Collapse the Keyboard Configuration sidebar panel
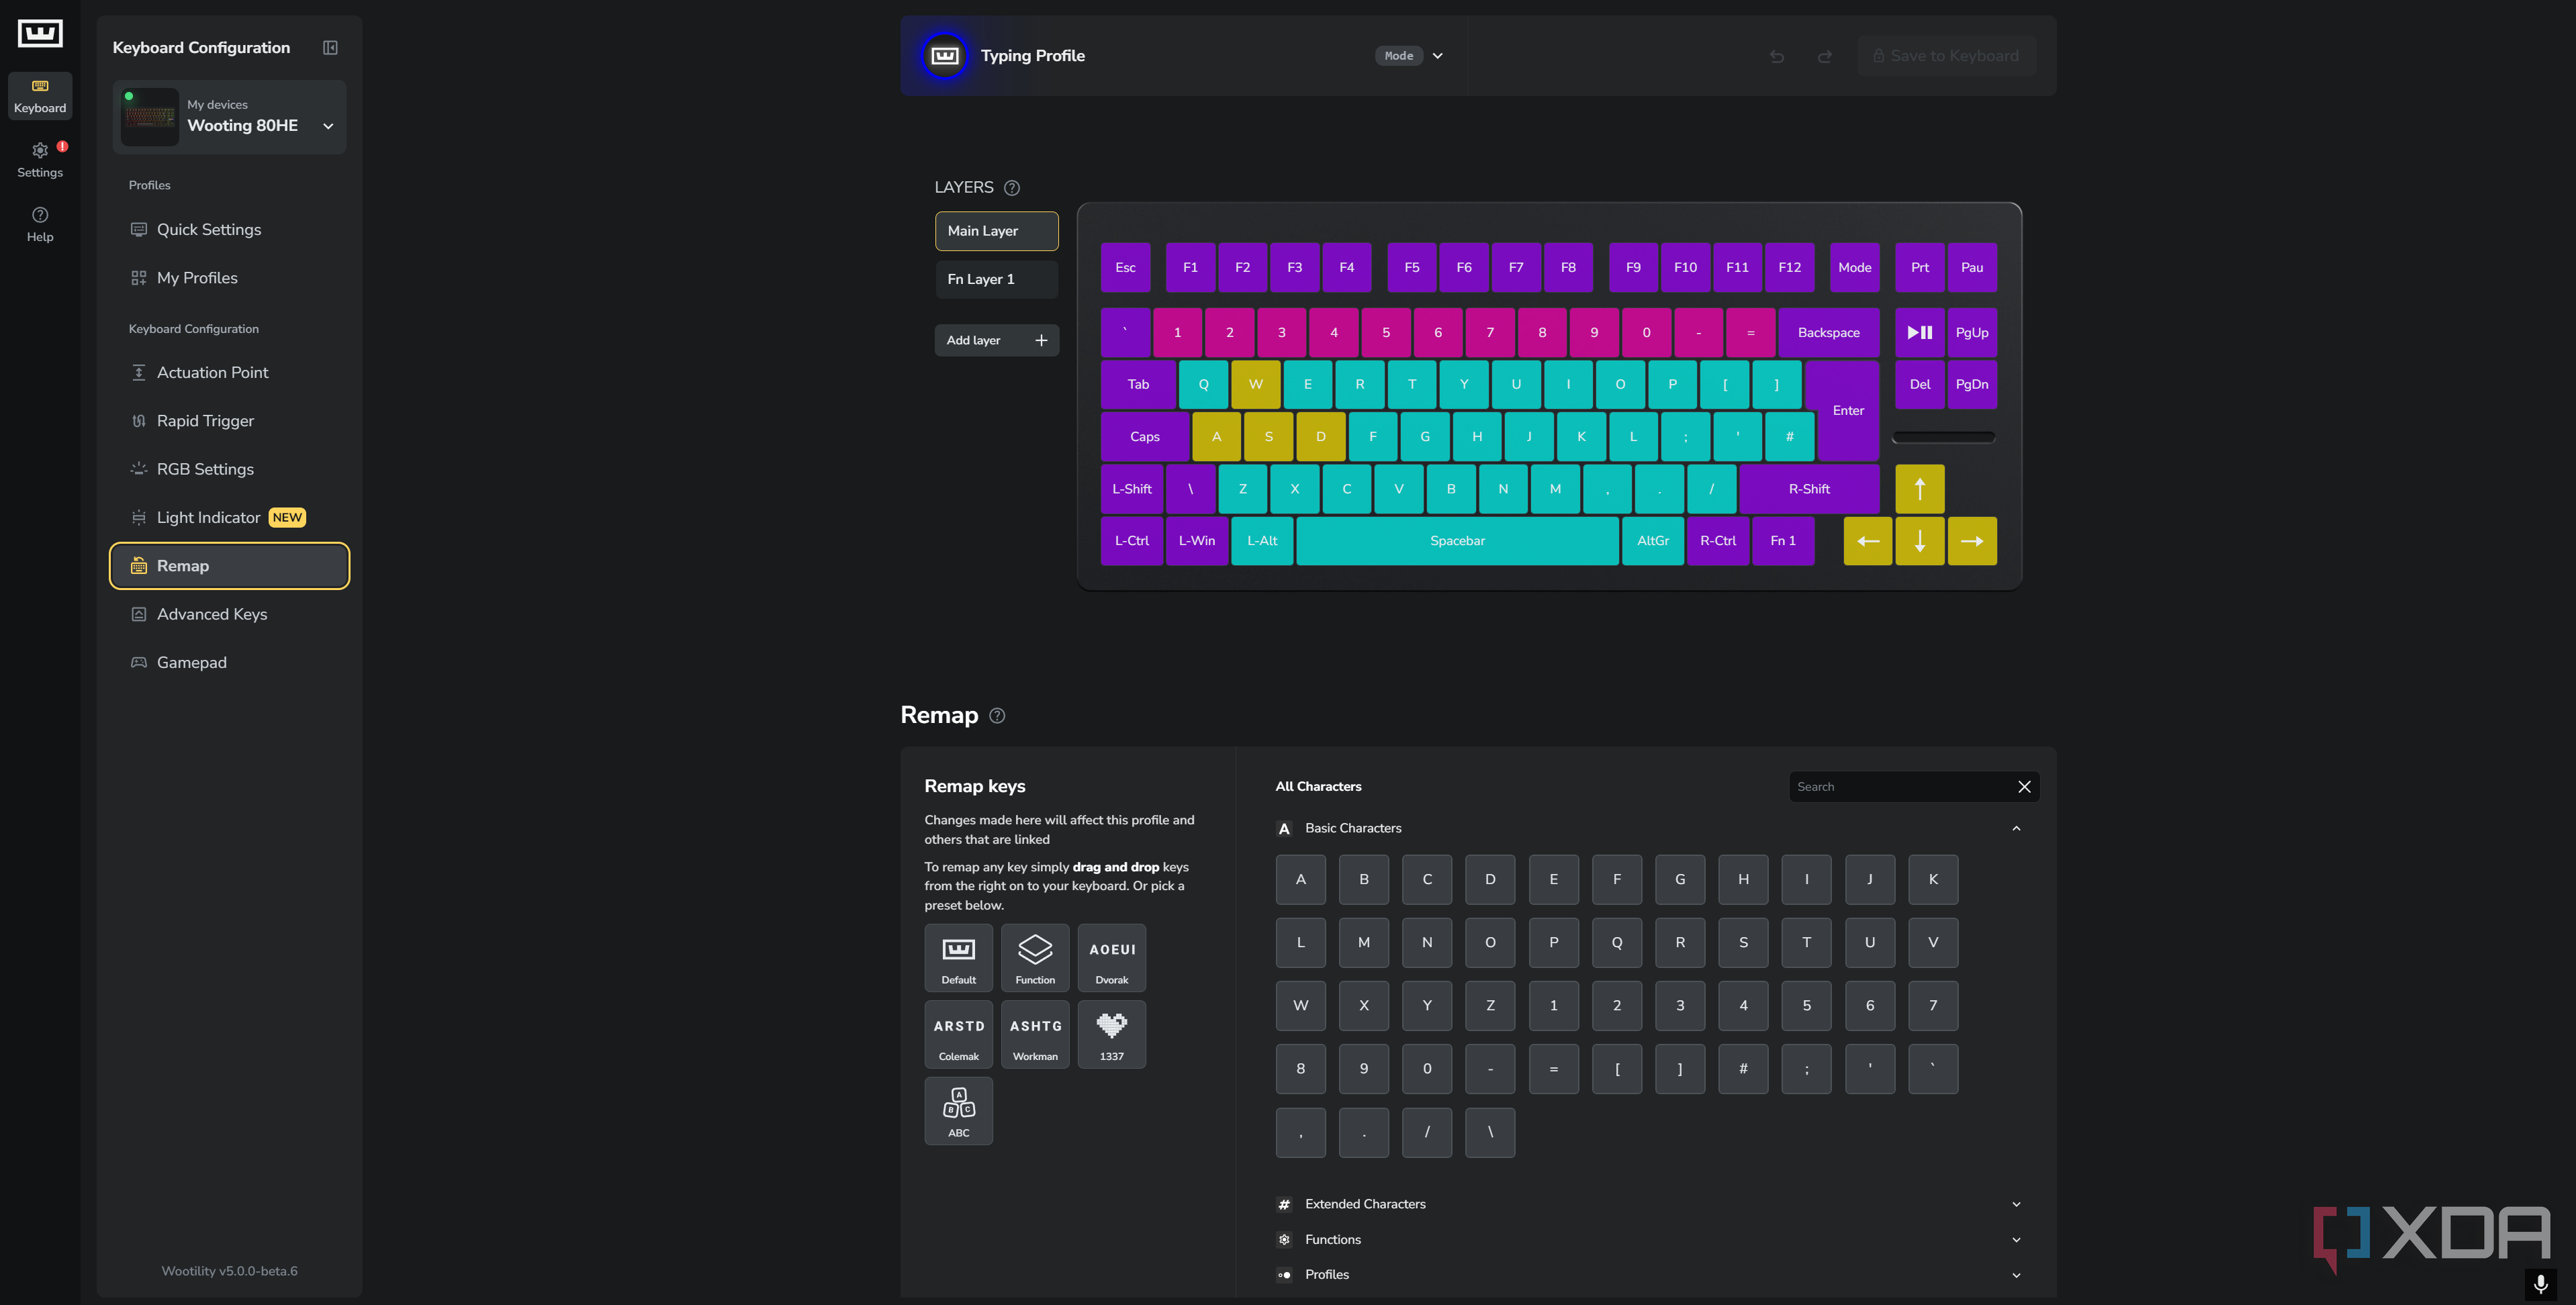Screen dimensions: 2576x1305 pyautogui.click(x=330, y=48)
